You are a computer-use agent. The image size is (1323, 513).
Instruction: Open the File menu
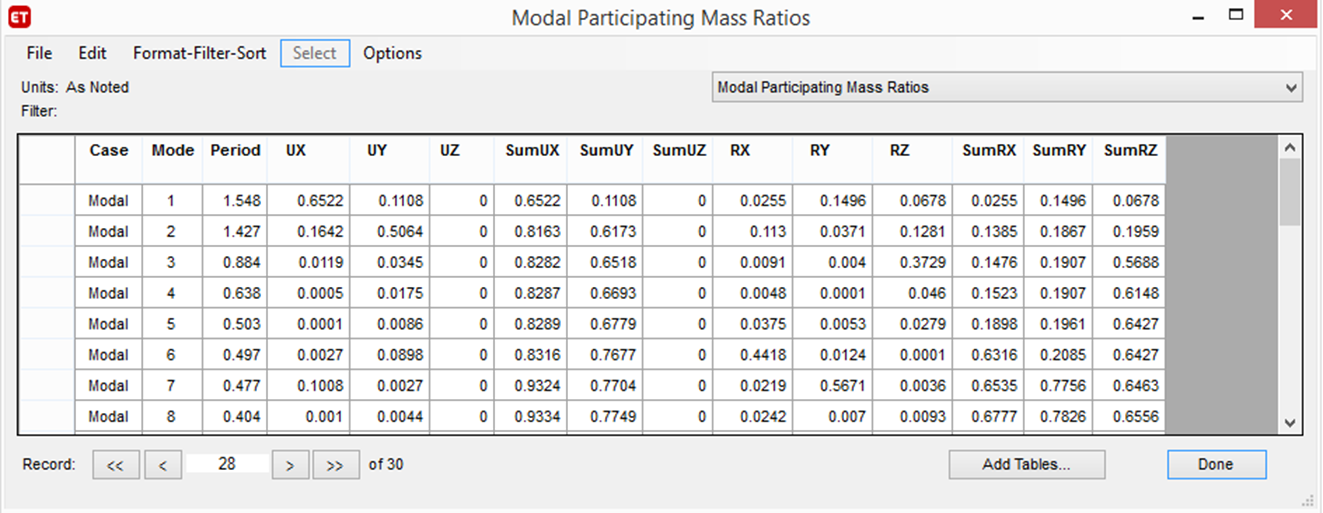tap(39, 53)
